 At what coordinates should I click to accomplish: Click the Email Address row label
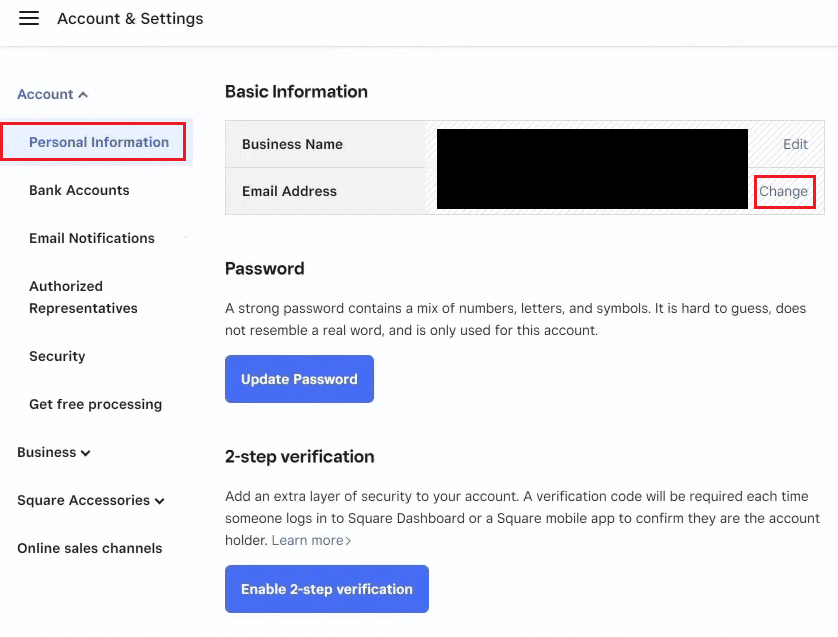pyautogui.click(x=289, y=191)
